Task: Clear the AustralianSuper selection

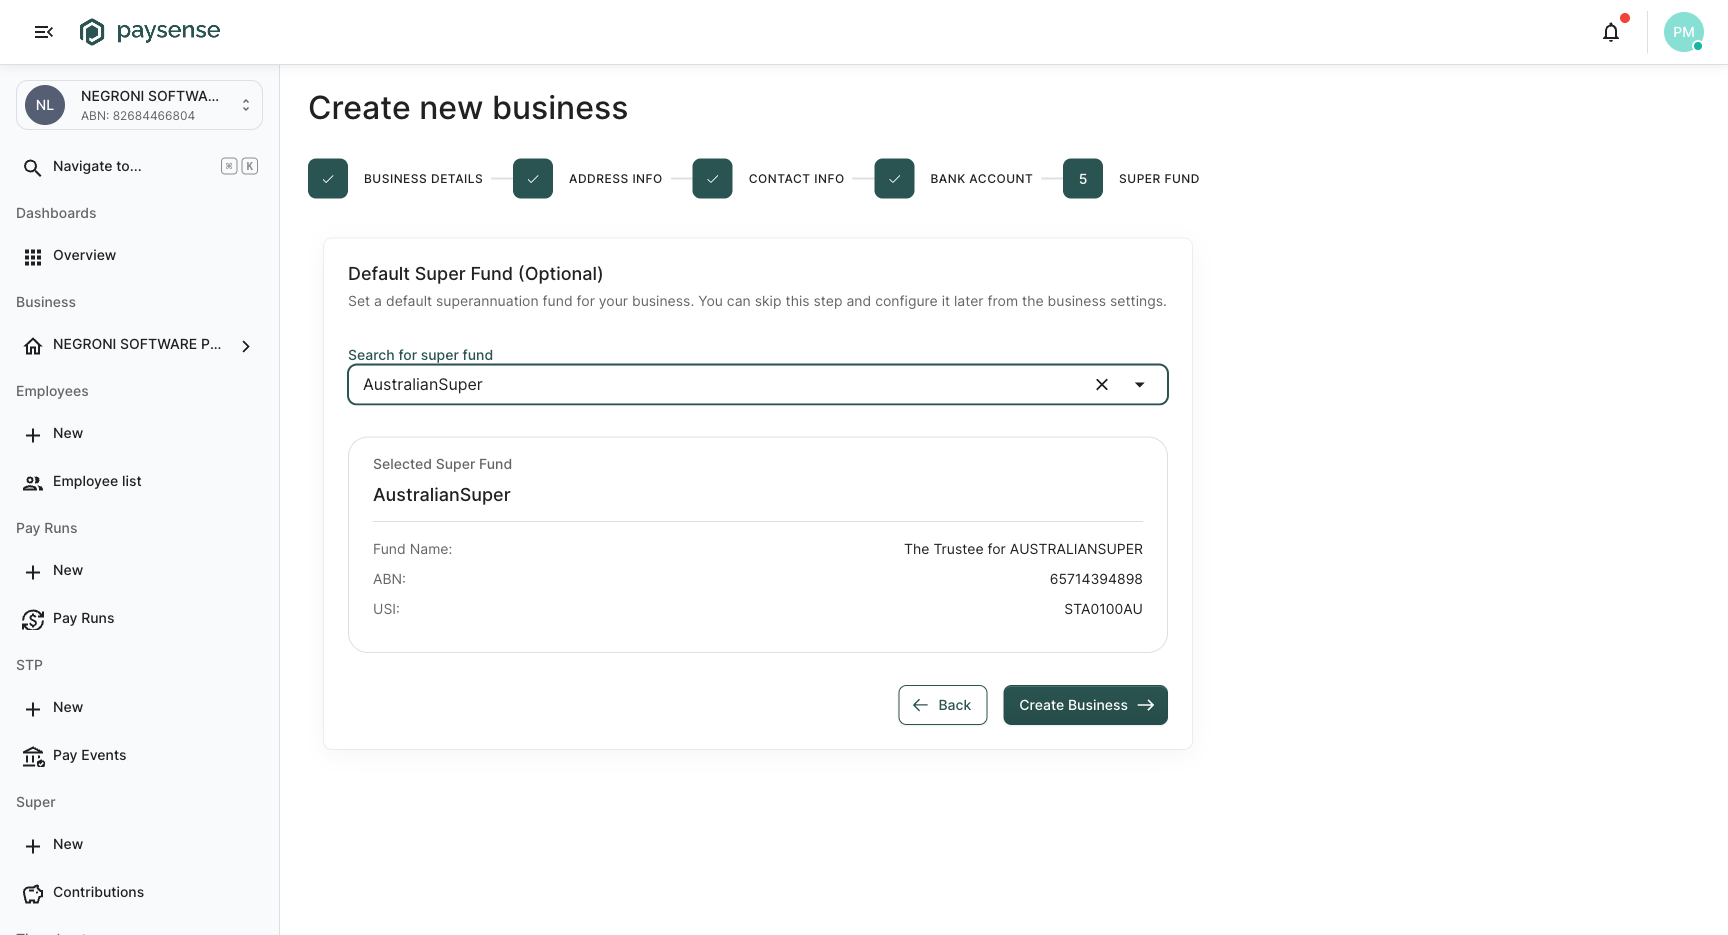Action: pyautogui.click(x=1102, y=385)
